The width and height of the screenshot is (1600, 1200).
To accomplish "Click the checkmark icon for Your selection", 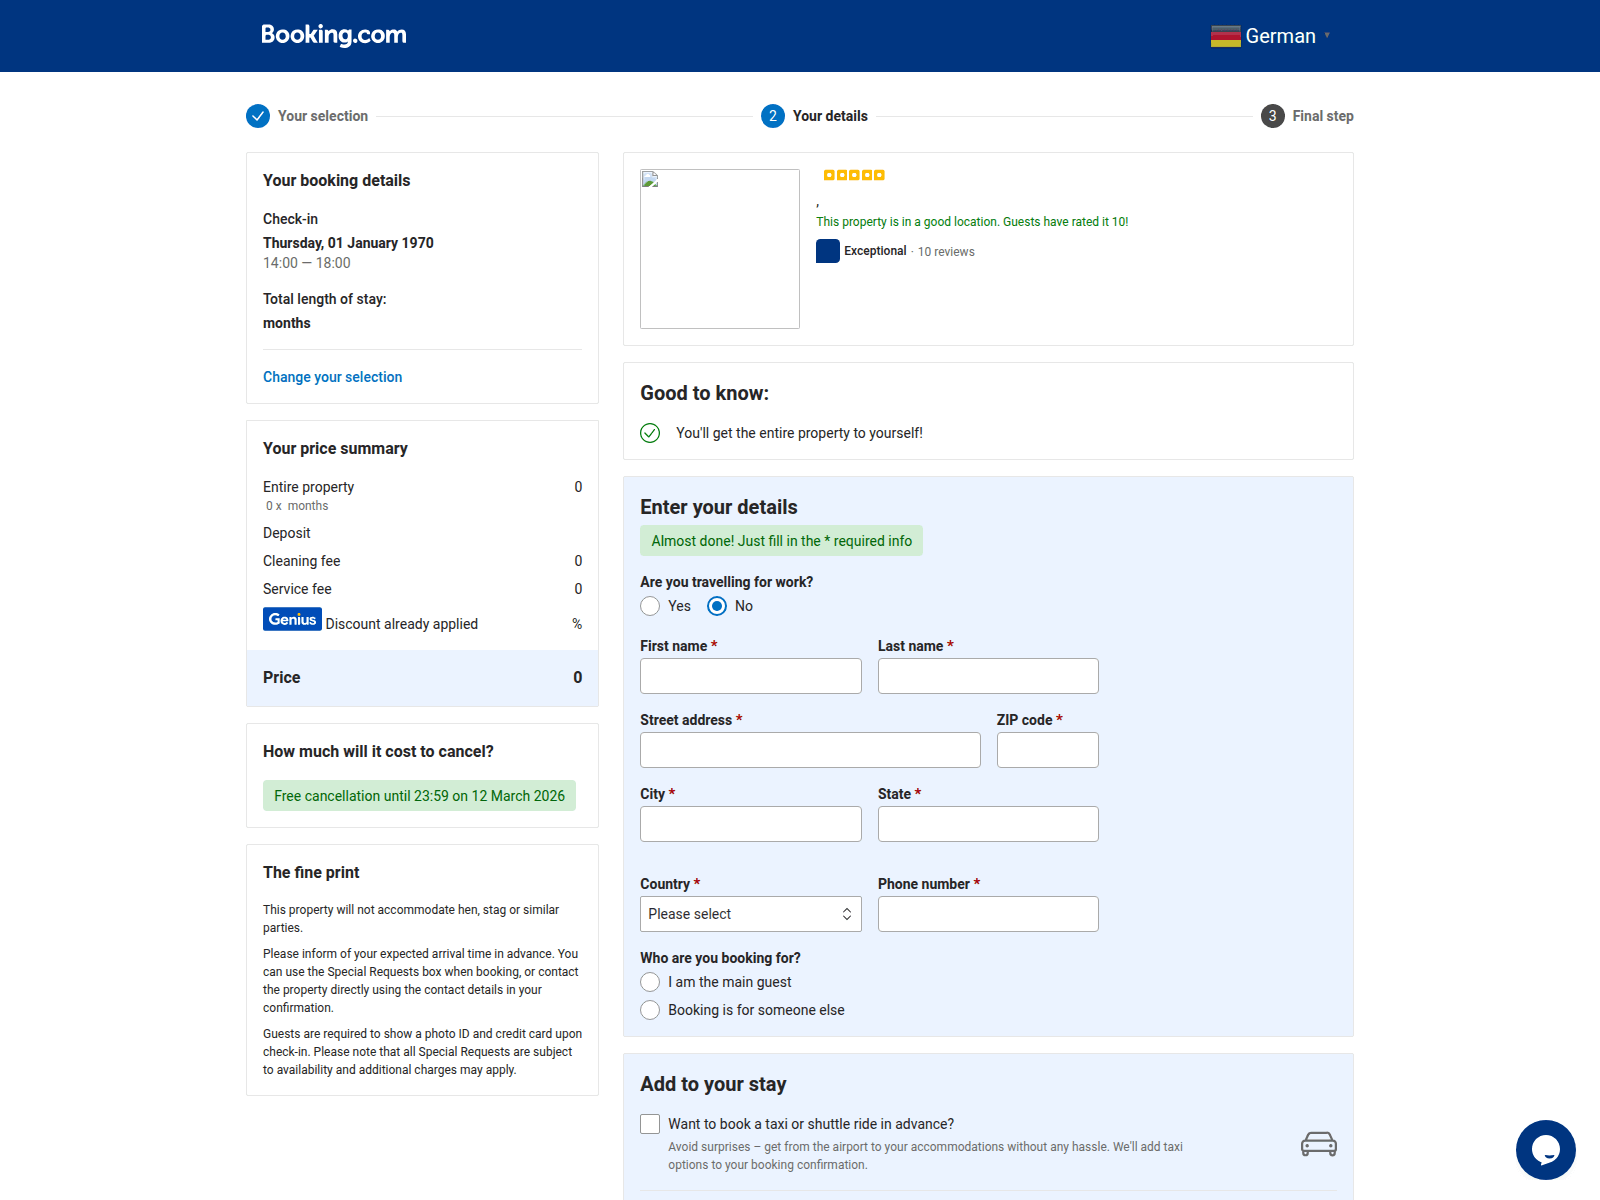I will pos(258,116).
